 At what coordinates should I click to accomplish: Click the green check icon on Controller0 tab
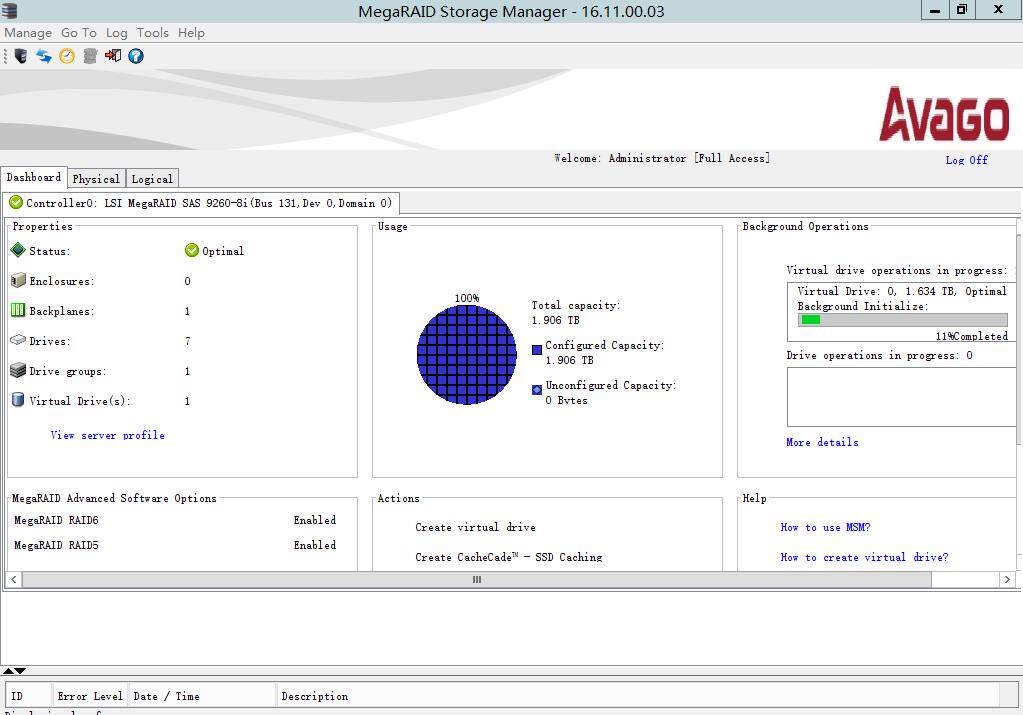point(16,202)
